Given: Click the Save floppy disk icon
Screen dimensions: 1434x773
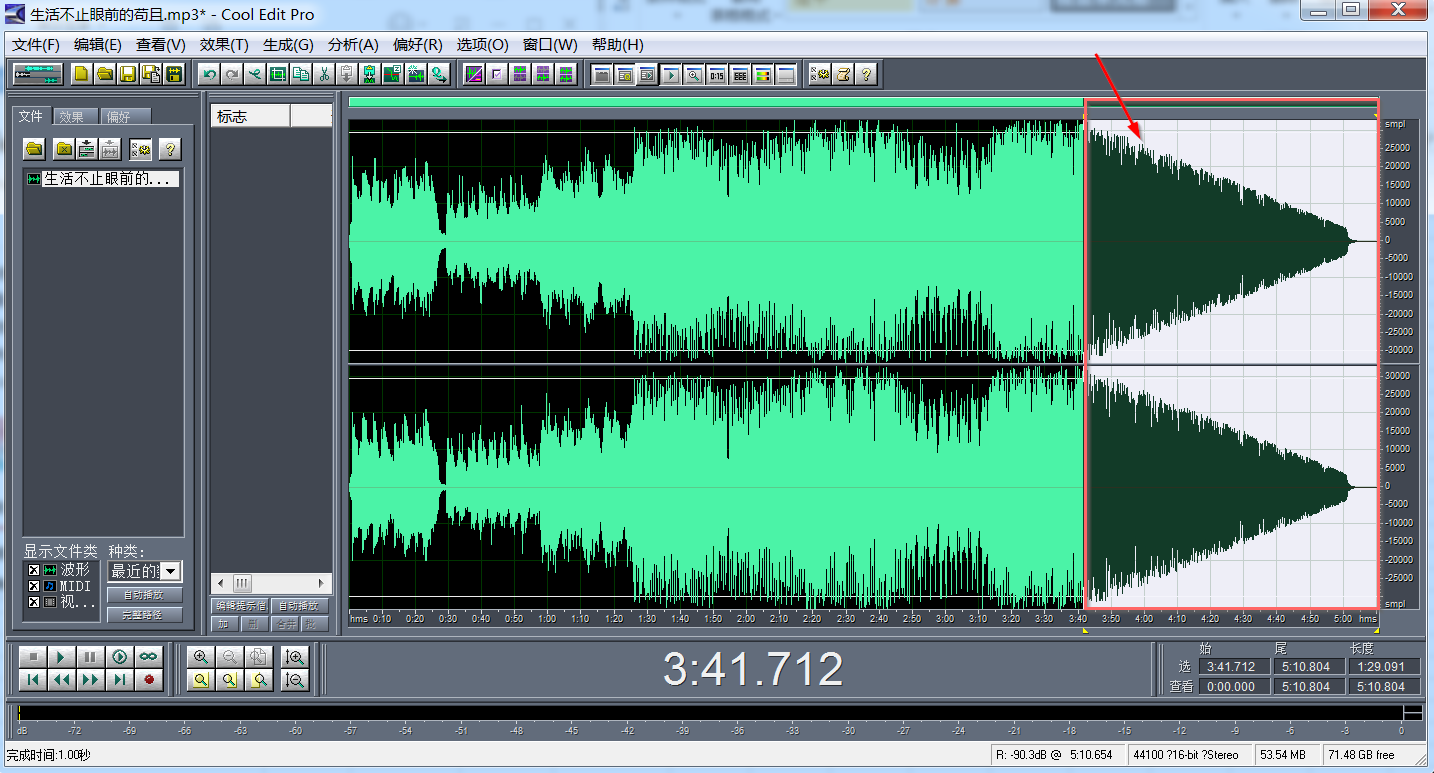Looking at the screenshot, I should pos(128,74).
